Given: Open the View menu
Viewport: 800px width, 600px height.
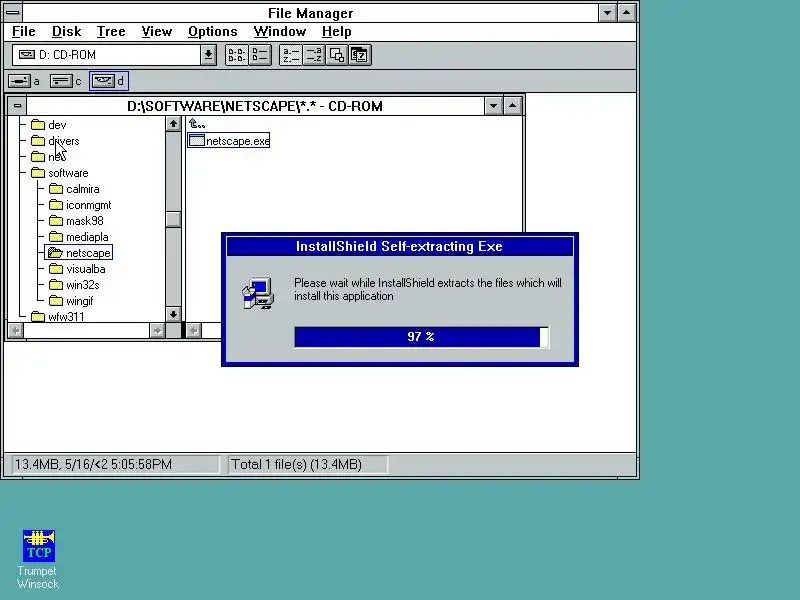Looking at the screenshot, I should tap(157, 32).
